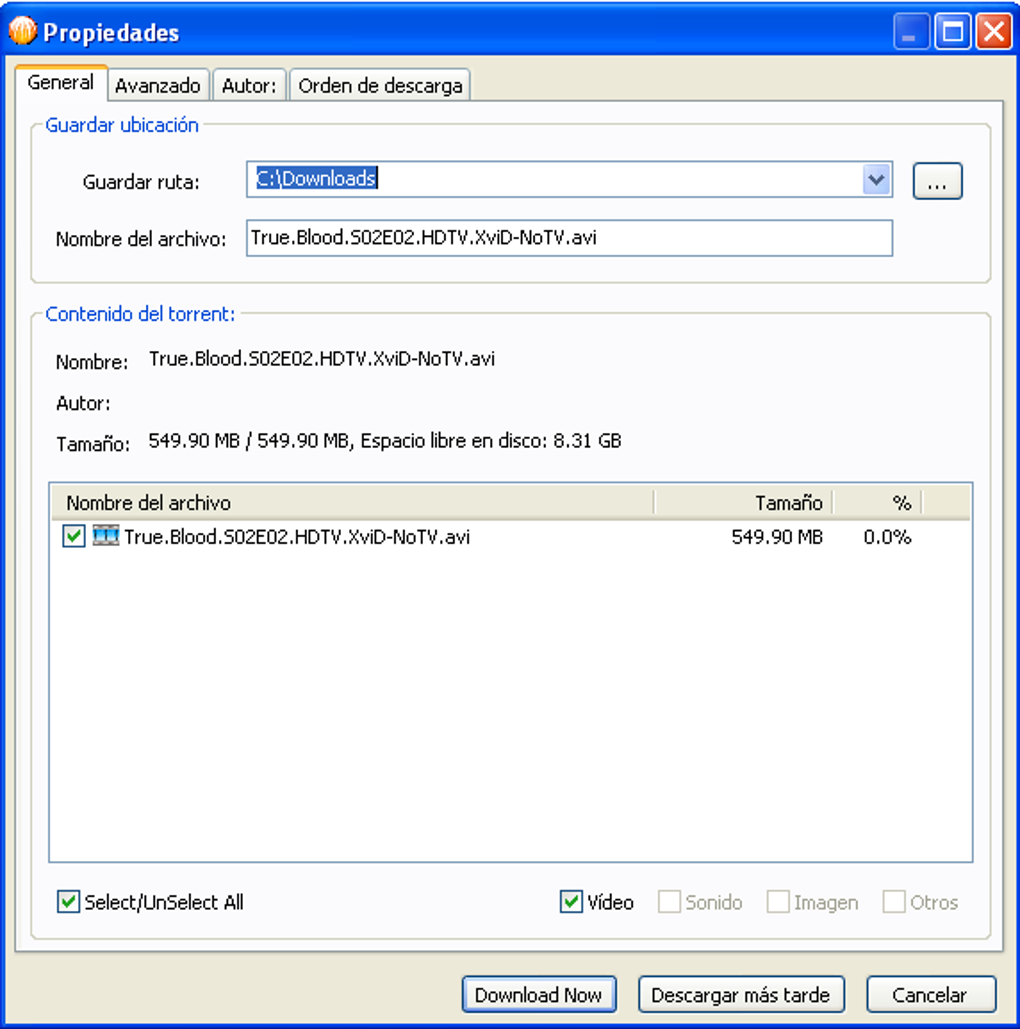This screenshot has width=1020, height=1029.
Task: Toggle the Select/UnSelect All checkbox
Action: click(x=68, y=902)
